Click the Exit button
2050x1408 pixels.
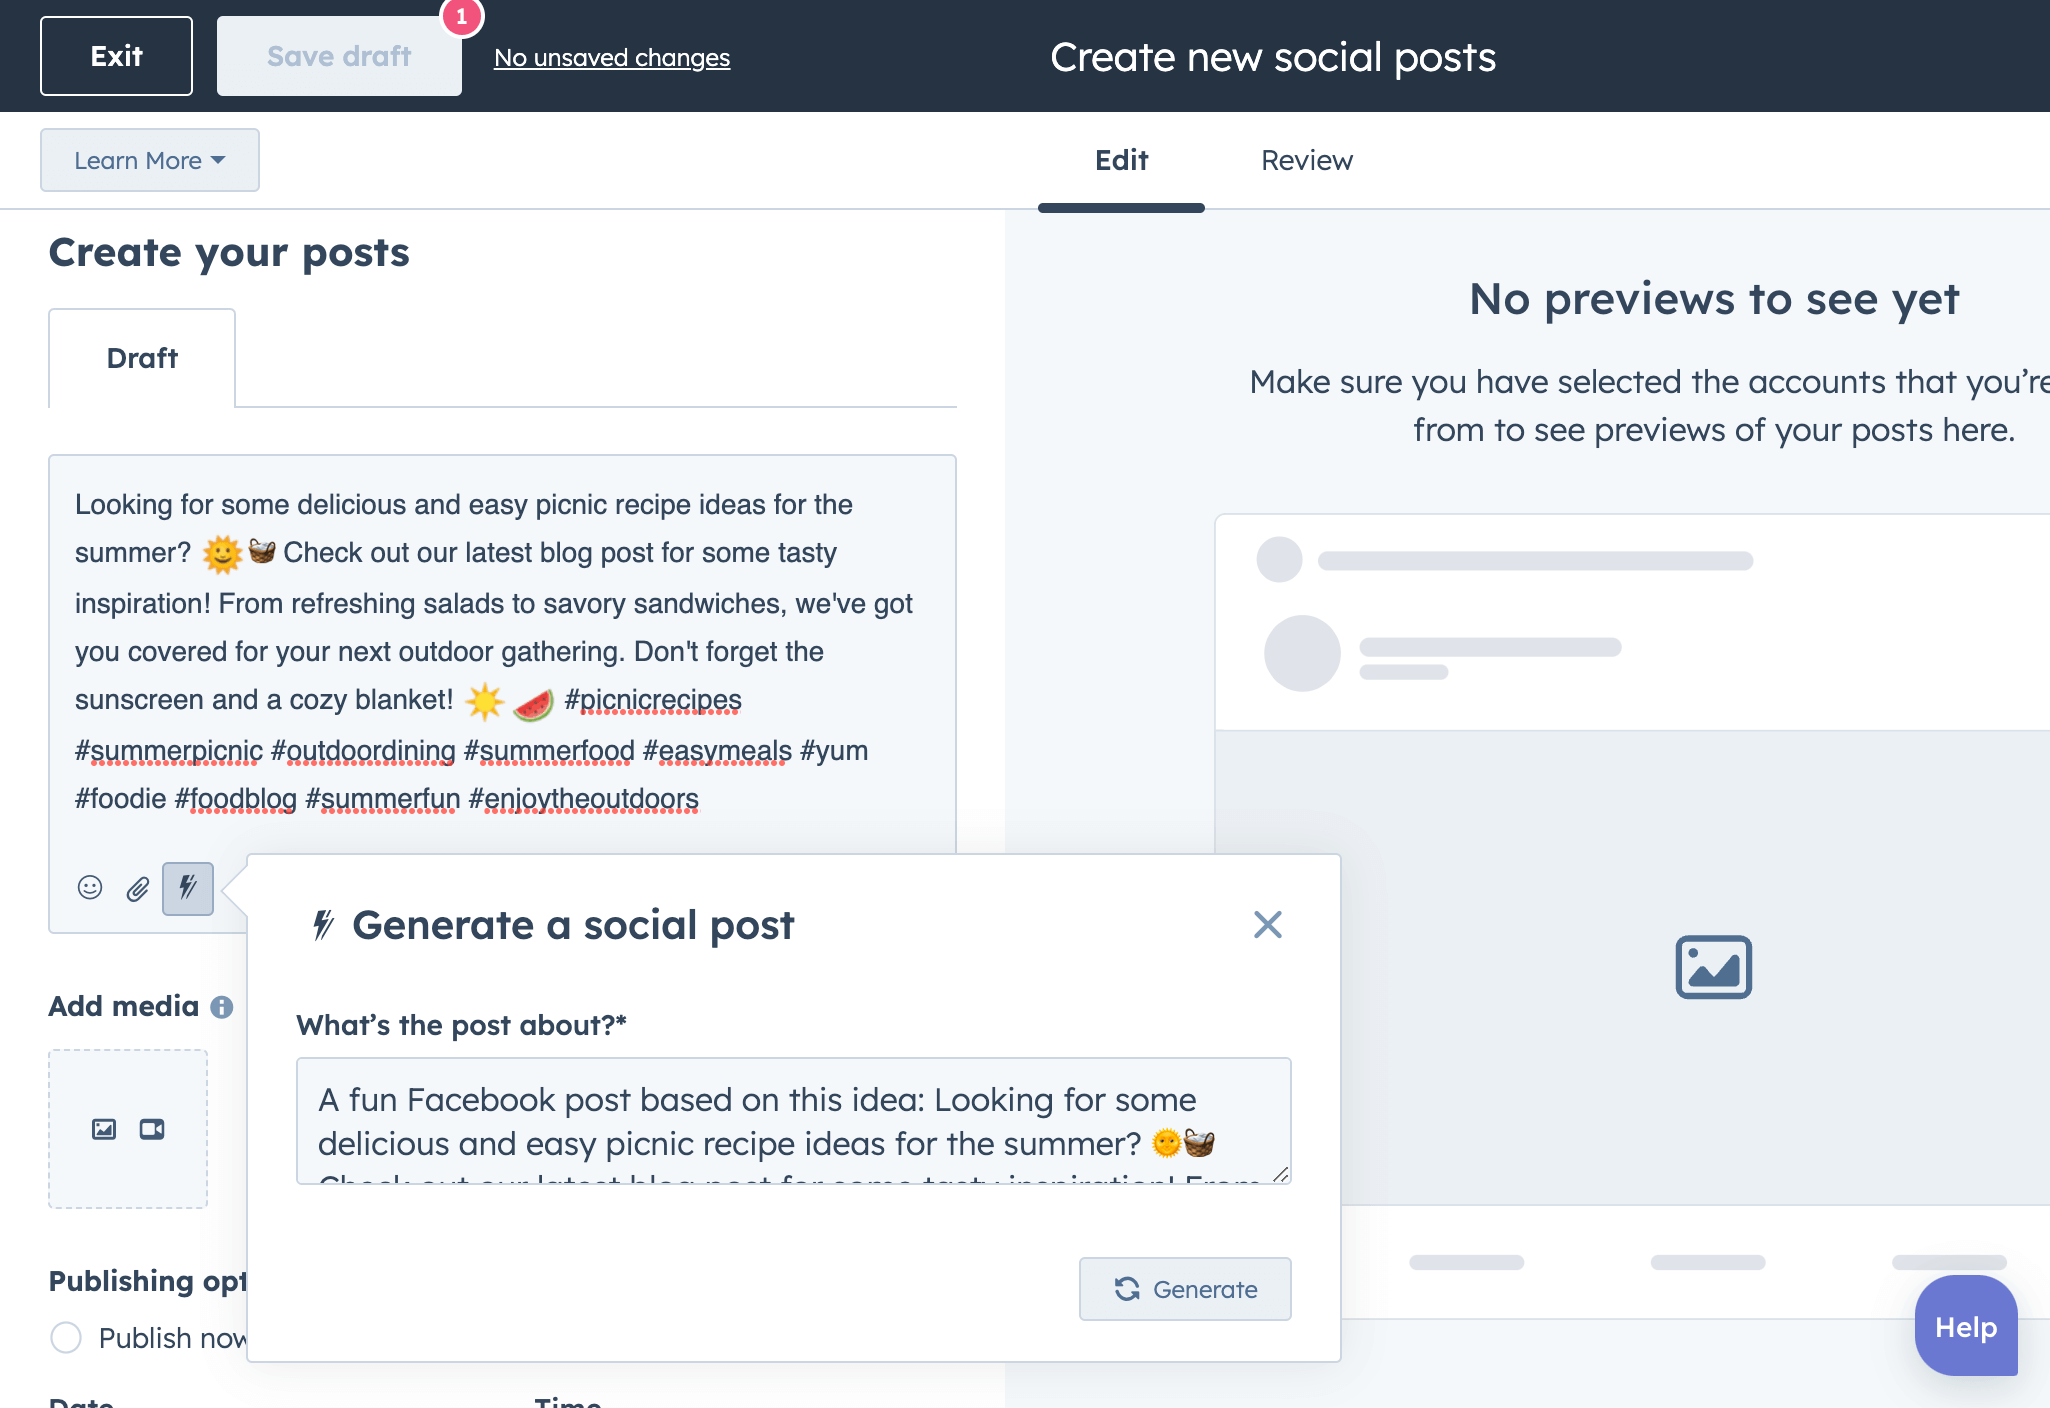(x=117, y=56)
